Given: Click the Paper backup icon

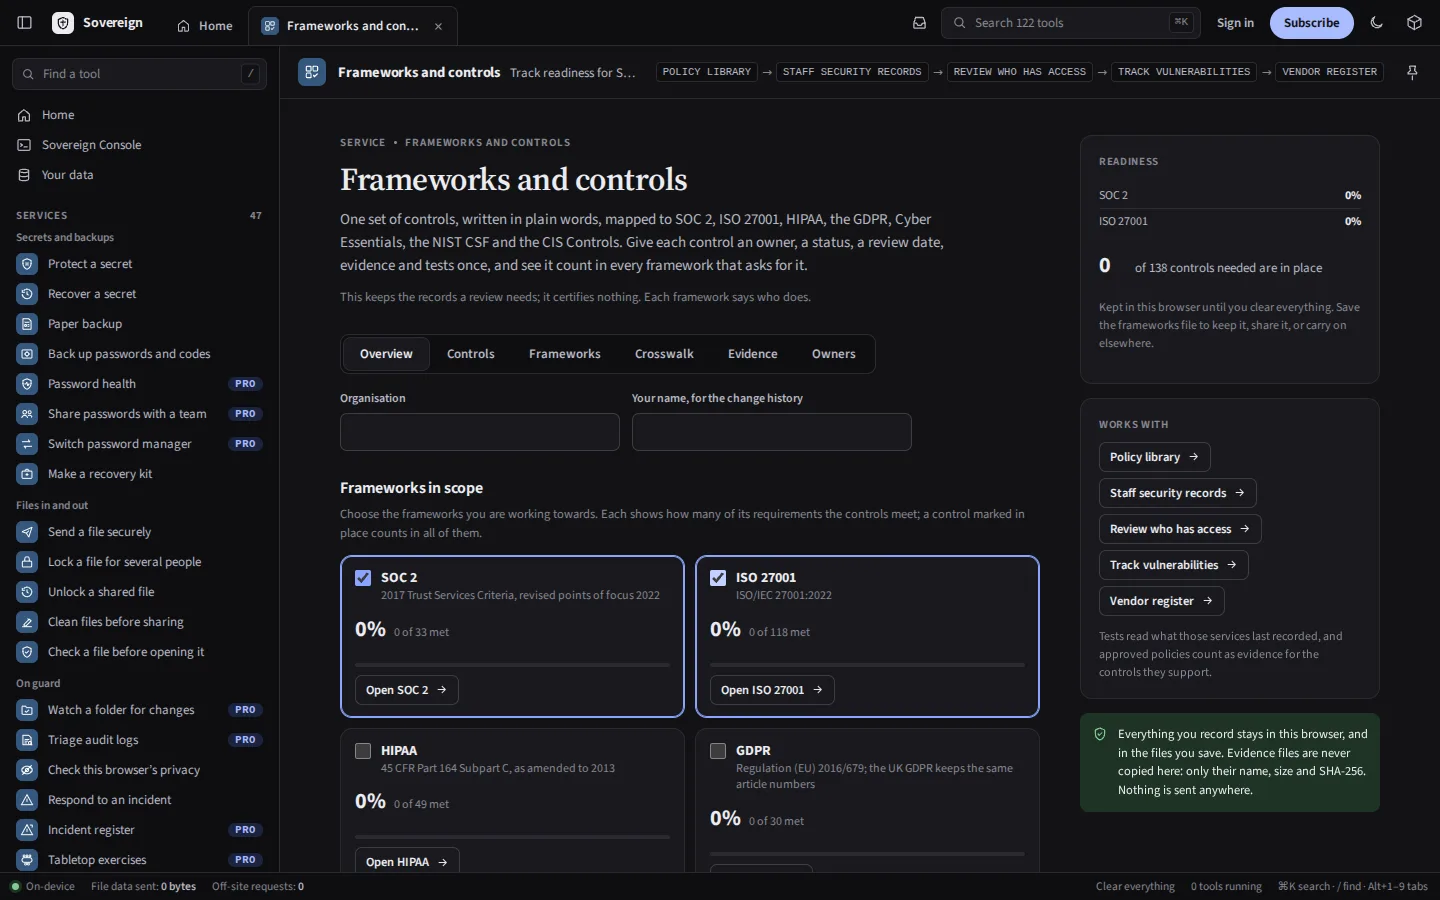Looking at the screenshot, I should pyautogui.click(x=27, y=324).
